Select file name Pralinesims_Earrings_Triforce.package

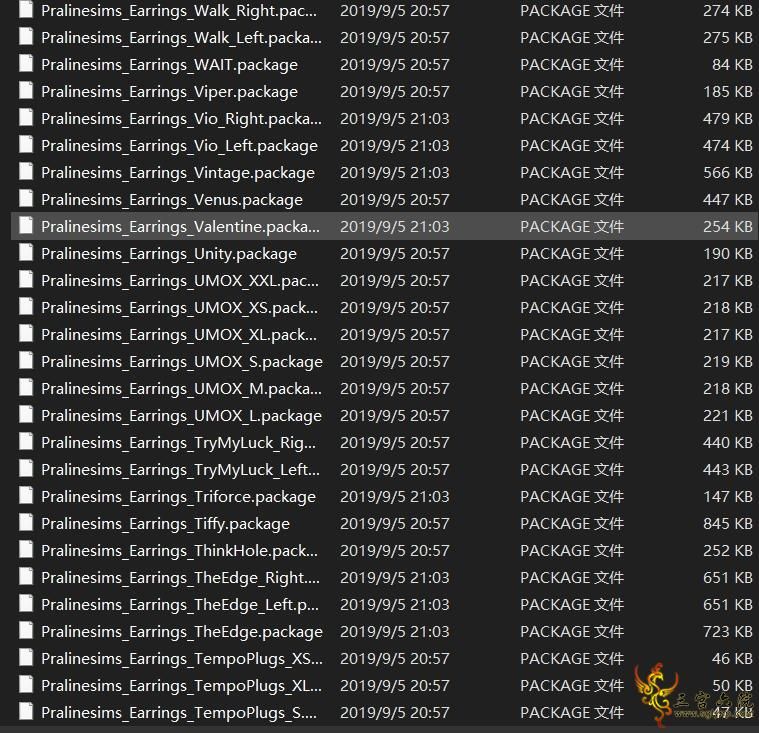(179, 497)
